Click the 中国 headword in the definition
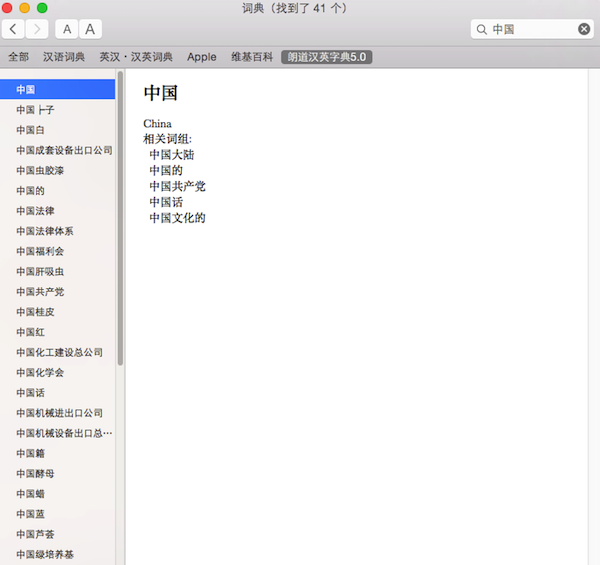The height and width of the screenshot is (565, 600). tap(161, 93)
